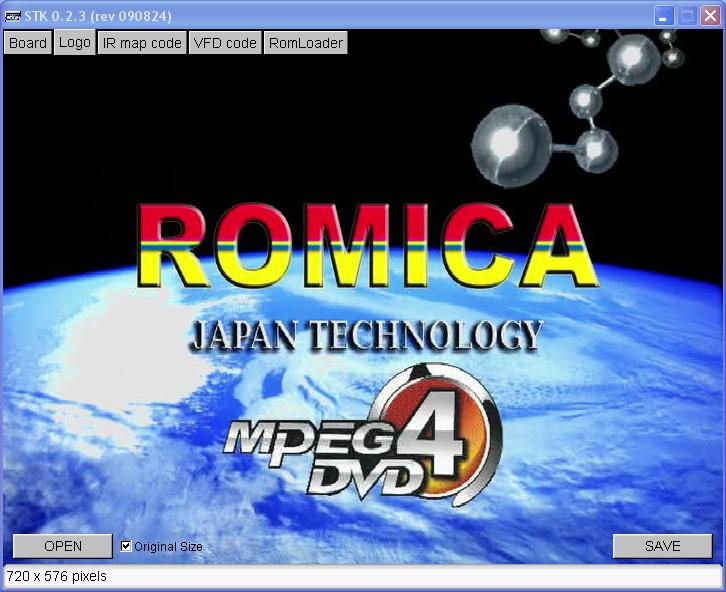
Task: Switch to the Board tab
Action: click(28, 43)
